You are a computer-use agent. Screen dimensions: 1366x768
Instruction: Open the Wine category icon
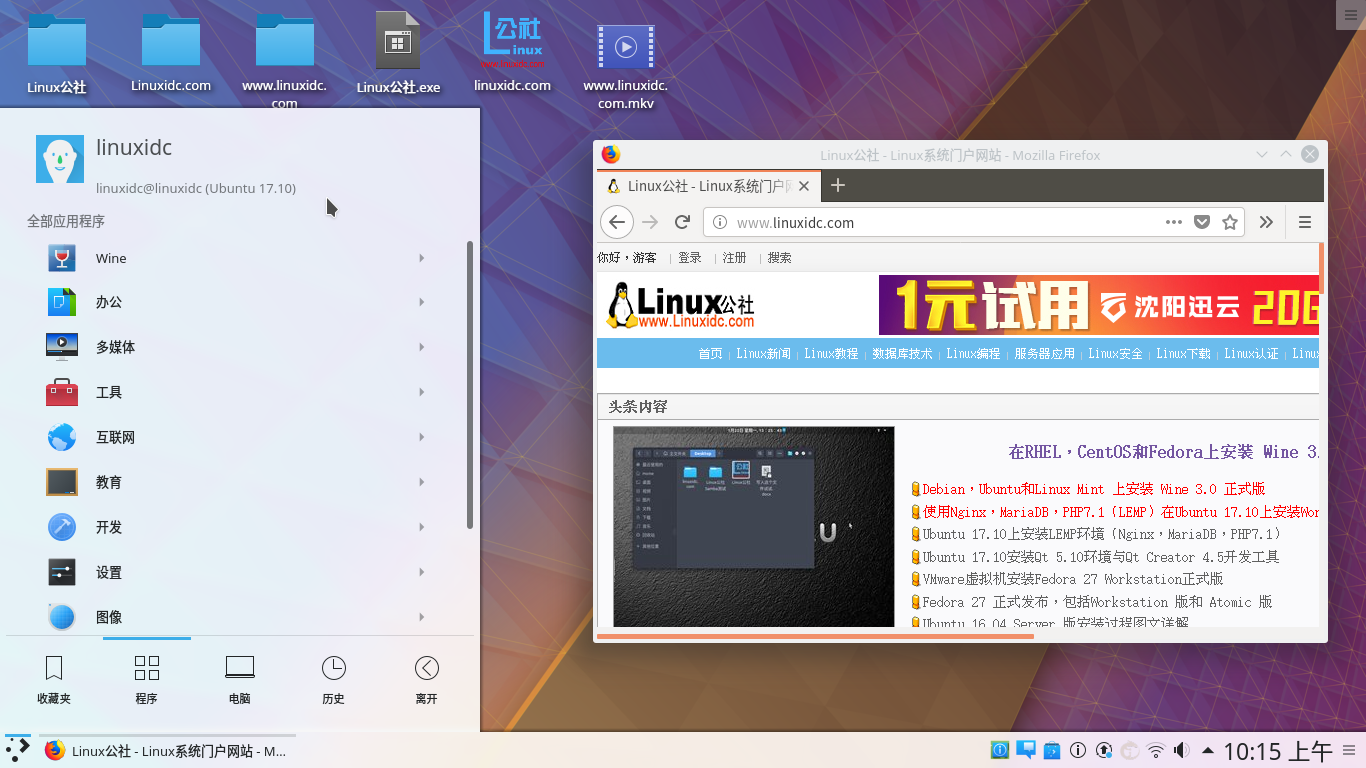click(62, 258)
